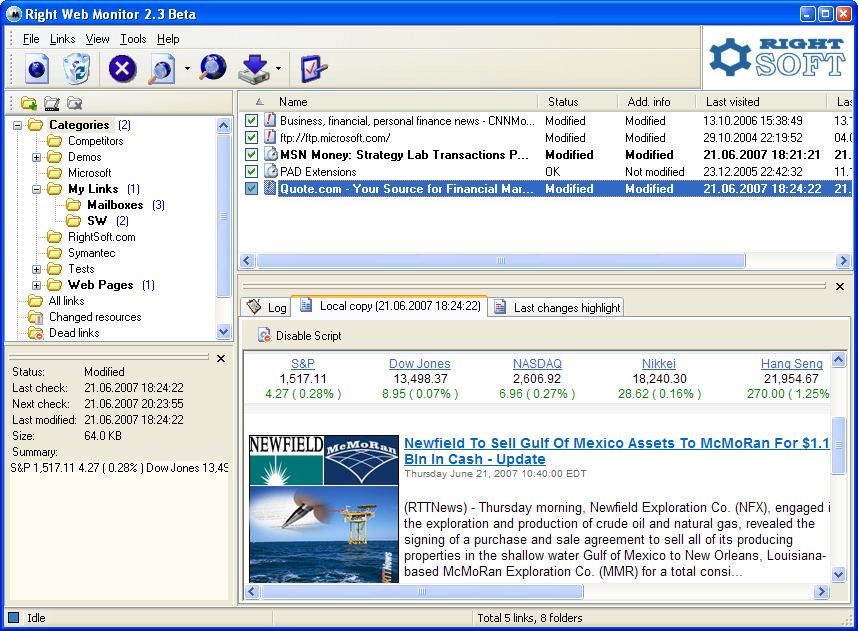Expand the Tests folder
This screenshot has height=631, width=858.
point(36,269)
